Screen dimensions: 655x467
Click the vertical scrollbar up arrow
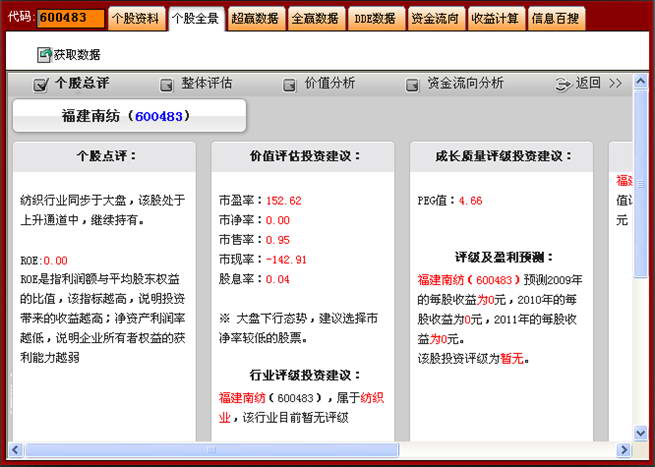pos(640,81)
